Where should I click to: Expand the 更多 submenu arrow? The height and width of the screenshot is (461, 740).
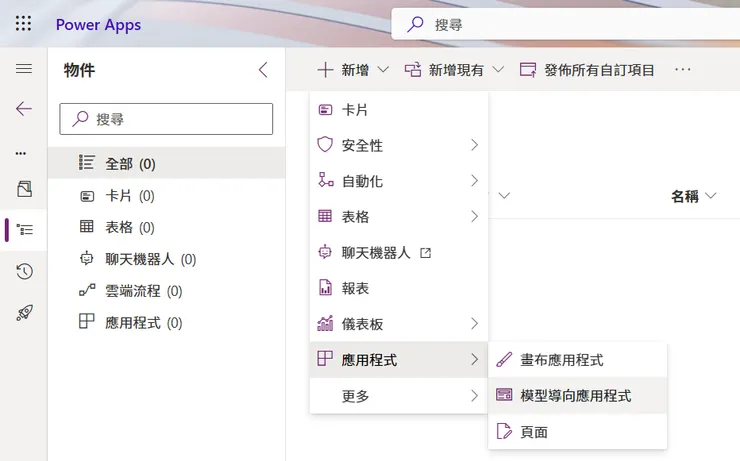coord(474,395)
